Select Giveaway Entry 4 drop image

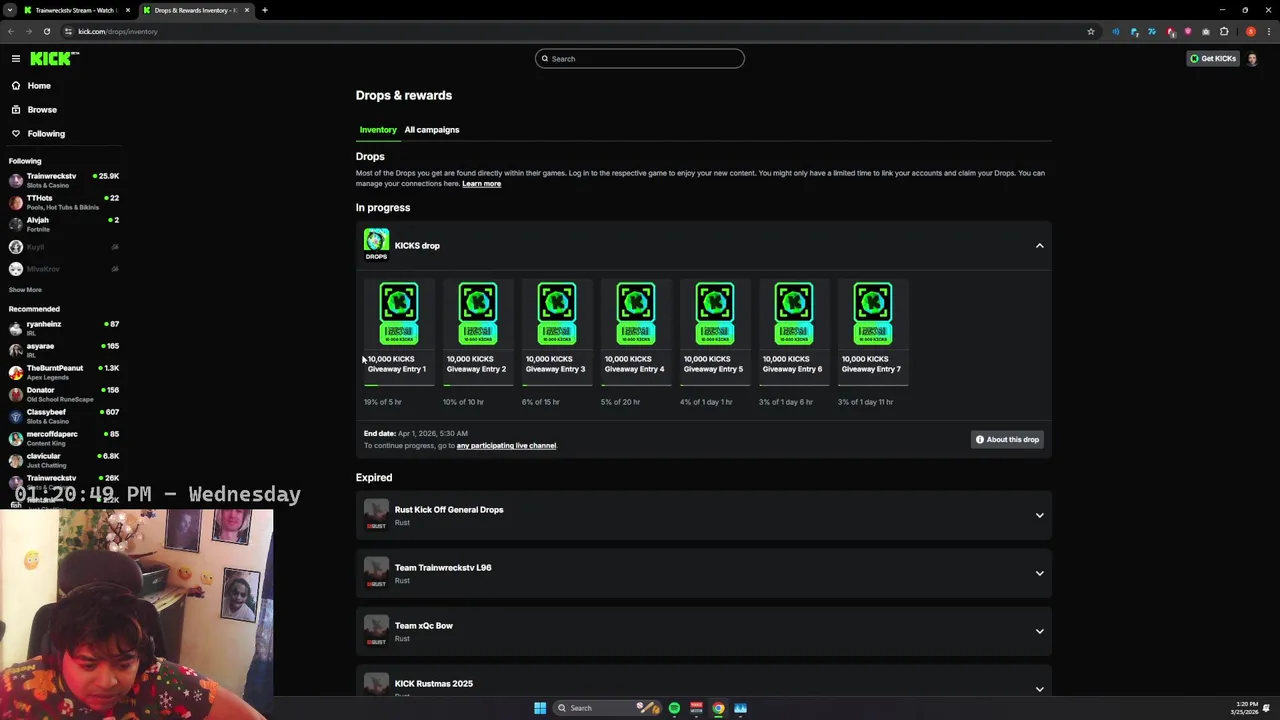coord(635,314)
